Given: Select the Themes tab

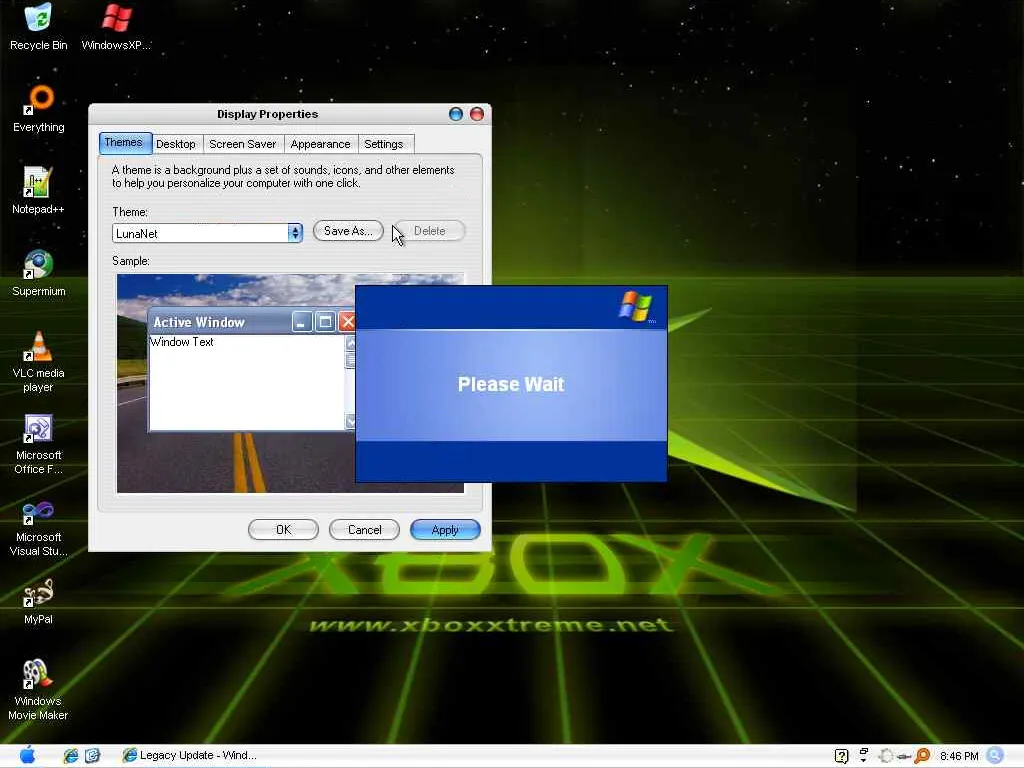Looking at the screenshot, I should point(125,142).
